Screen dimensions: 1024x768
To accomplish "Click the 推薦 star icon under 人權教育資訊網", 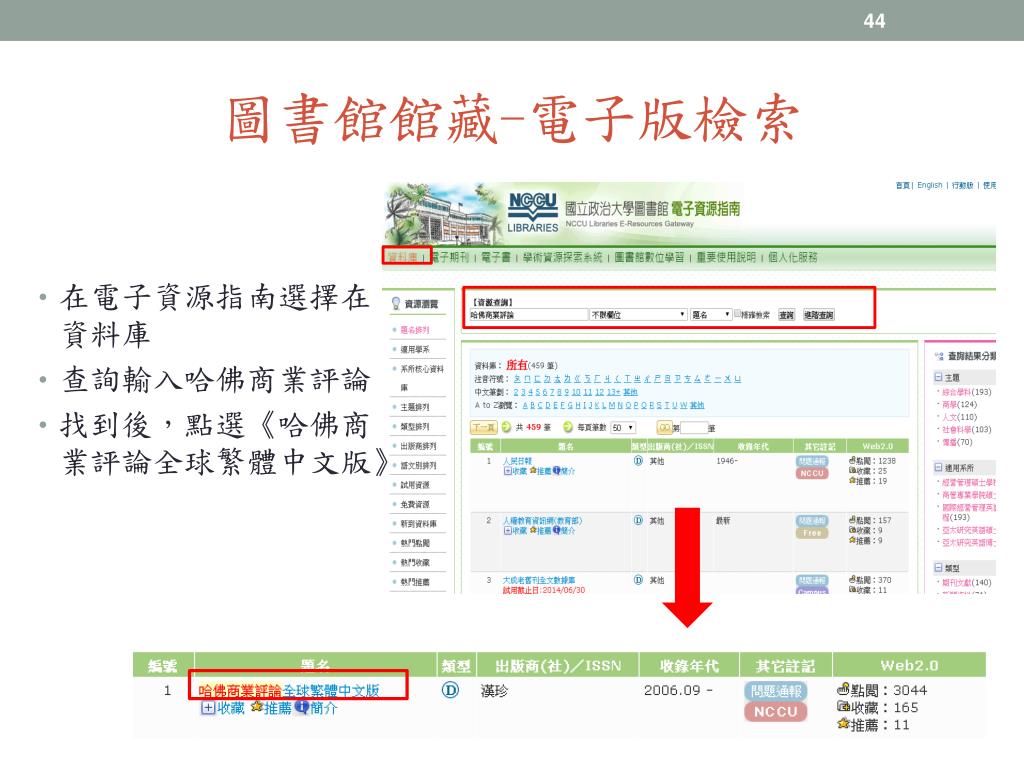I will (533, 530).
